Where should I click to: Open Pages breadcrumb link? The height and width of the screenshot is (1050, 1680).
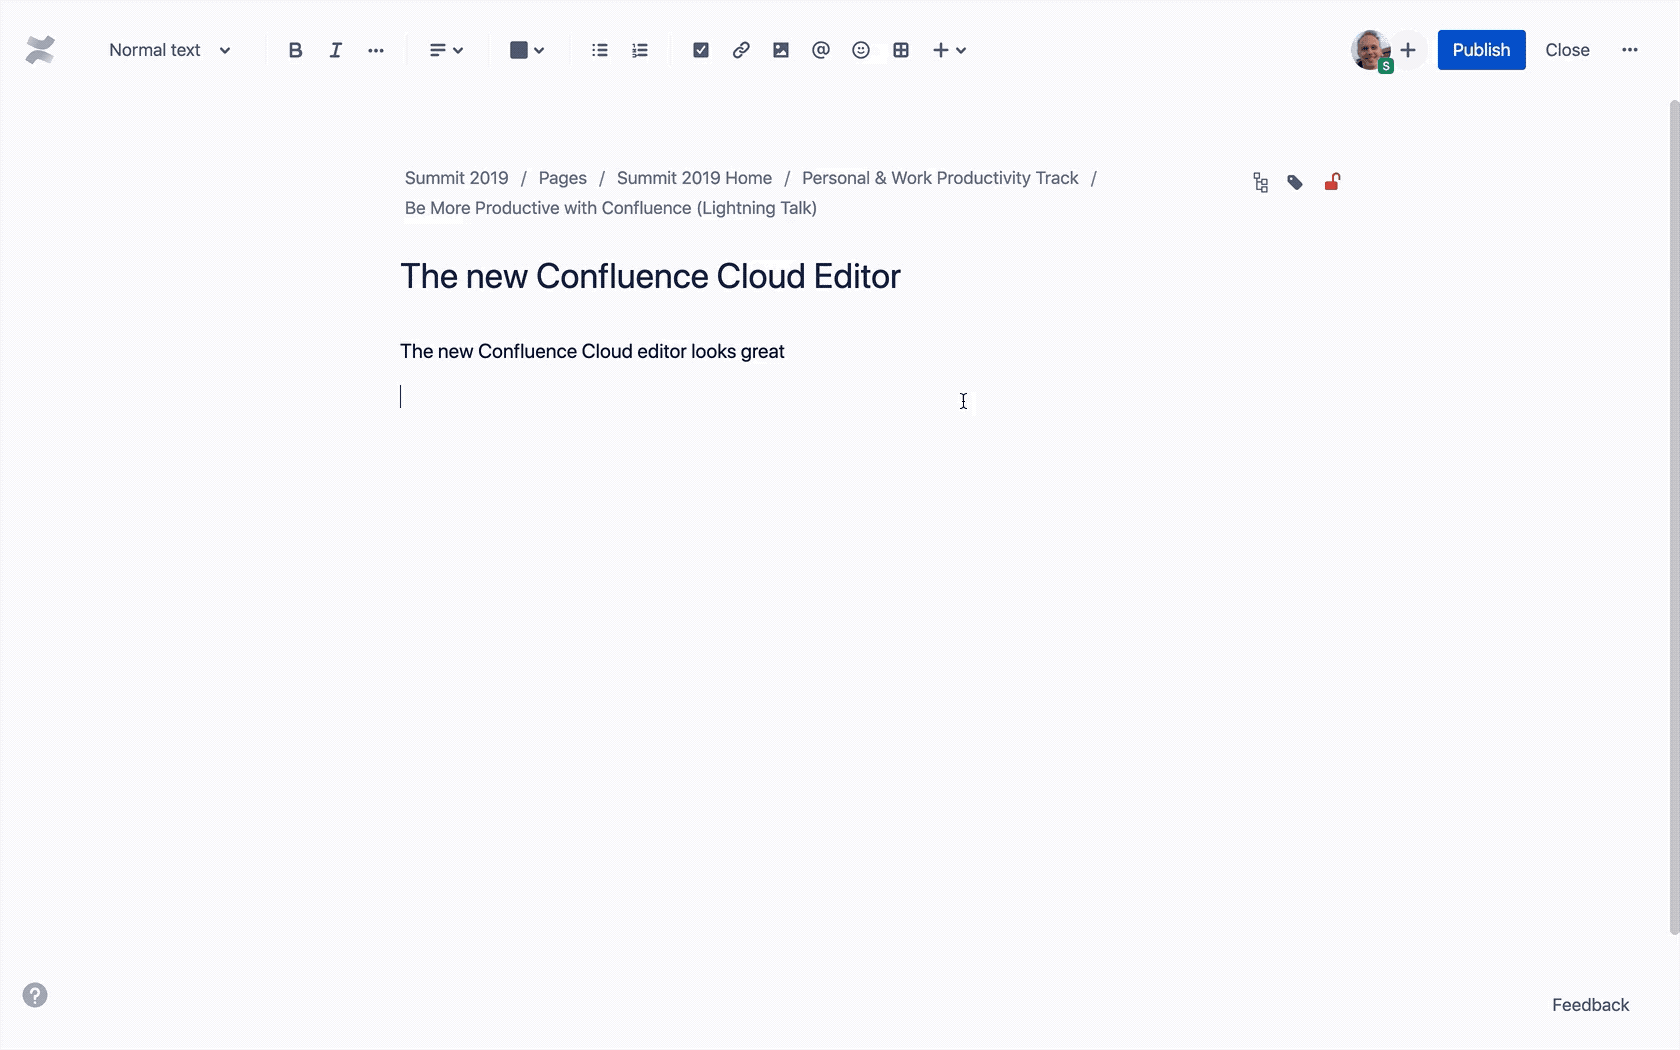pyautogui.click(x=562, y=178)
